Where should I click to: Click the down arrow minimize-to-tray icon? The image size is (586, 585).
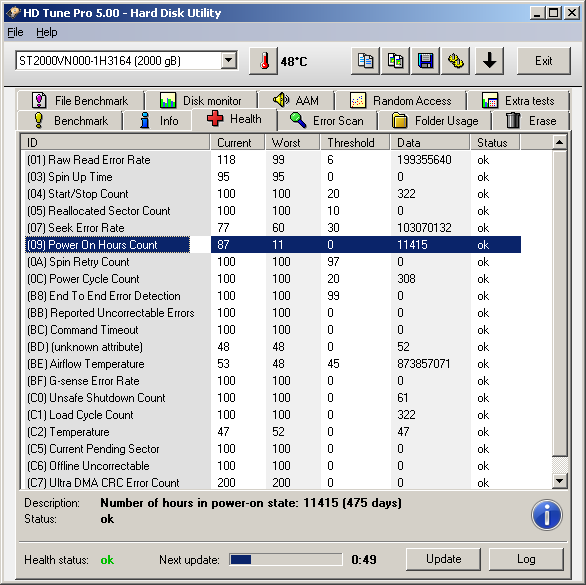489,61
